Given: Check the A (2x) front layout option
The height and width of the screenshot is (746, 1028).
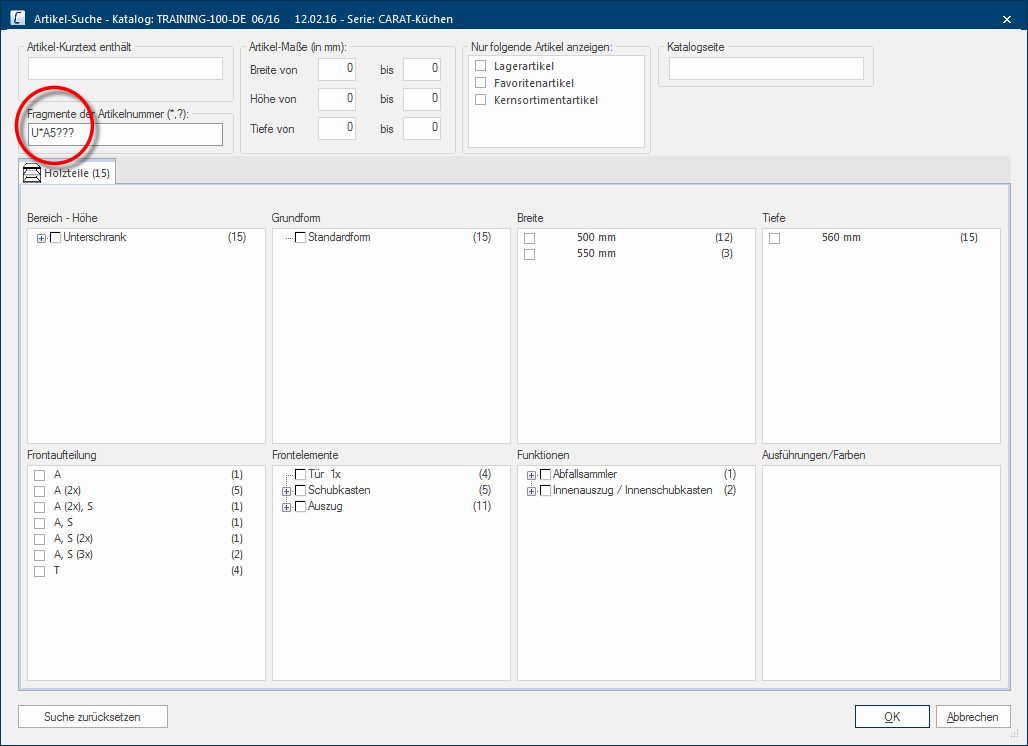Looking at the screenshot, I should tap(40, 491).
